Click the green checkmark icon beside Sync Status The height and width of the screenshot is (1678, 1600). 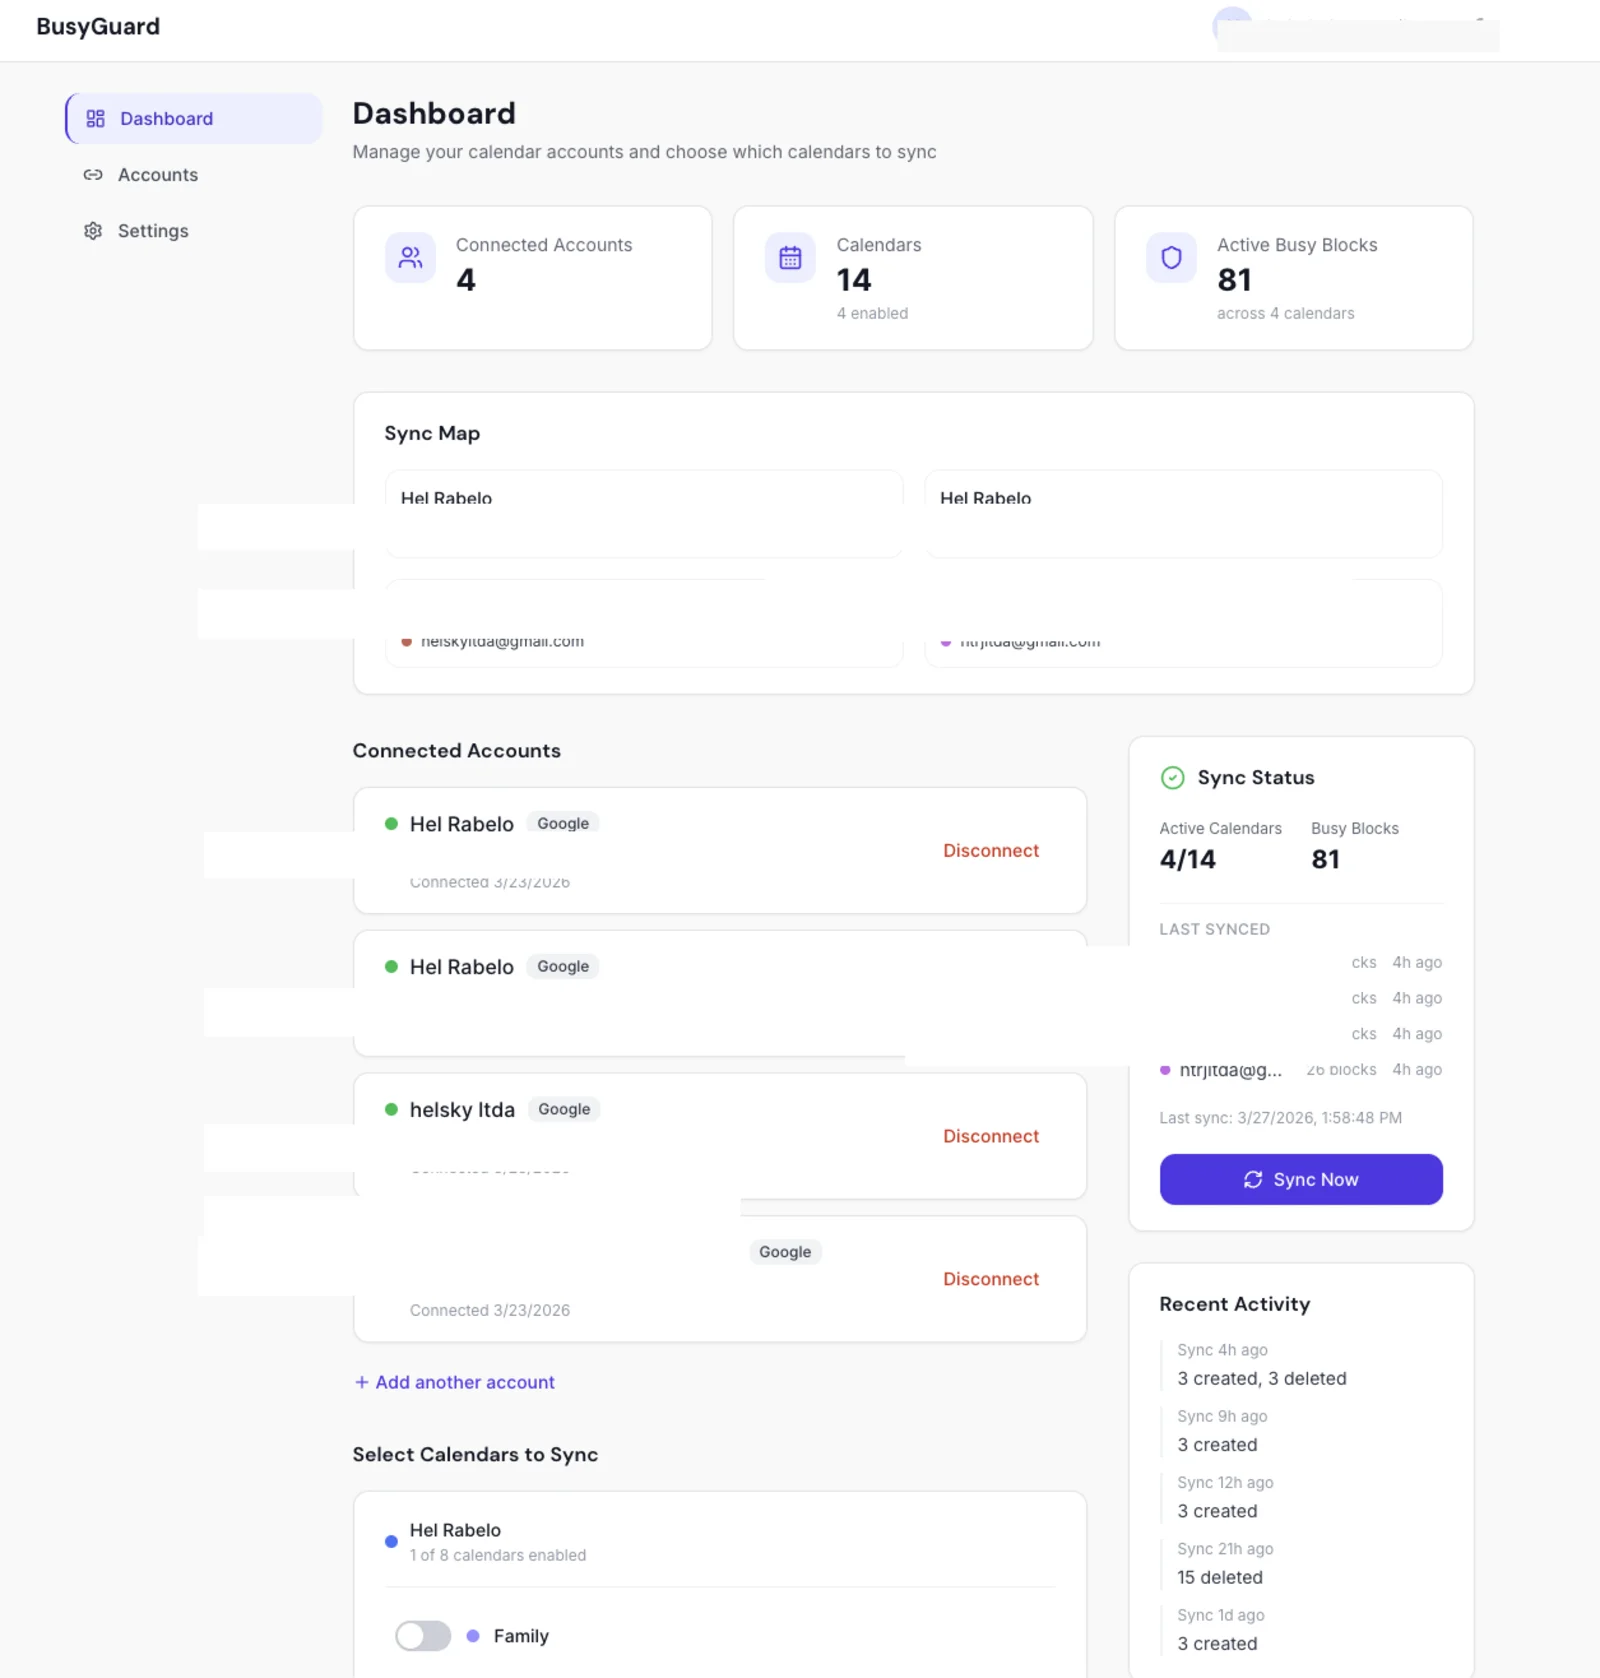[1172, 777]
